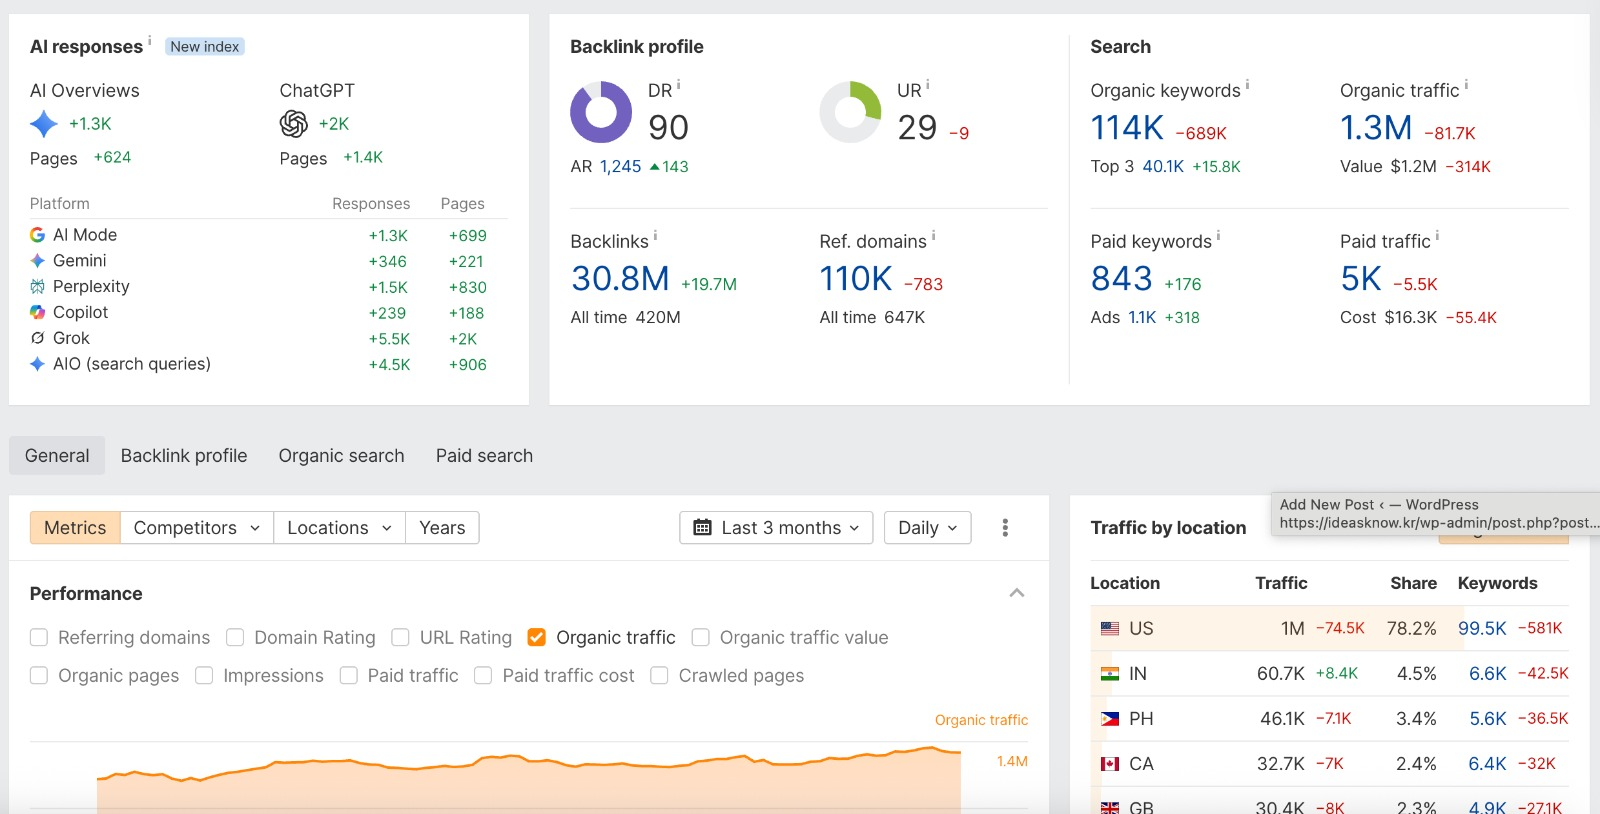Open Top 3 keywords 40.1K link
The height and width of the screenshot is (814, 1600).
pos(1163,167)
